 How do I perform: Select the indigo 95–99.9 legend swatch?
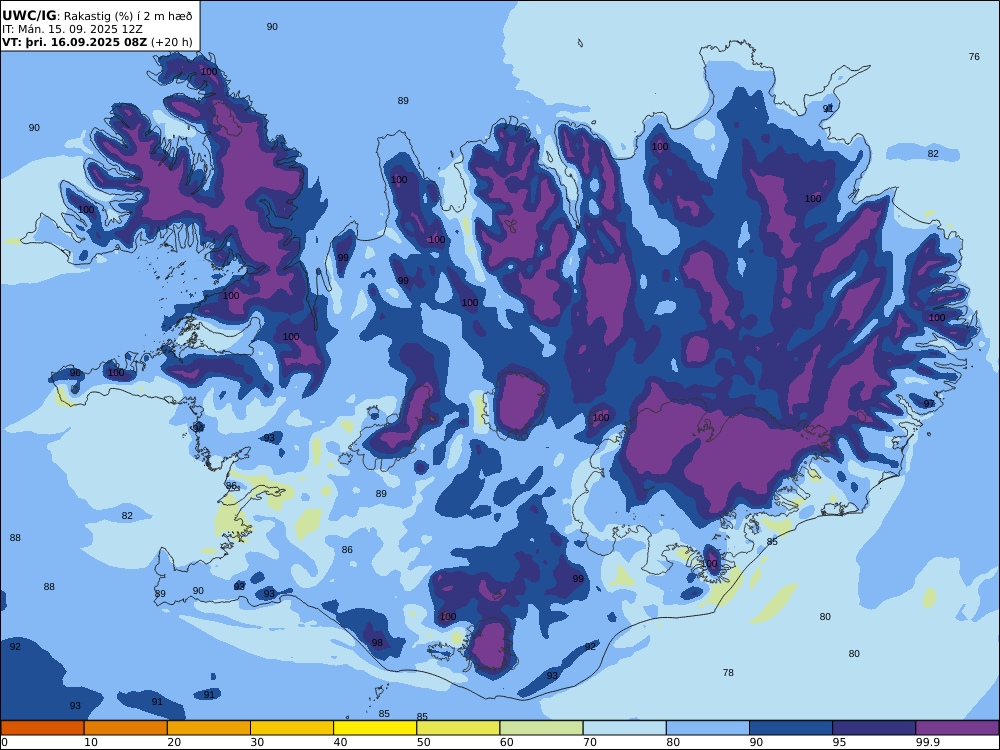[x=874, y=728]
